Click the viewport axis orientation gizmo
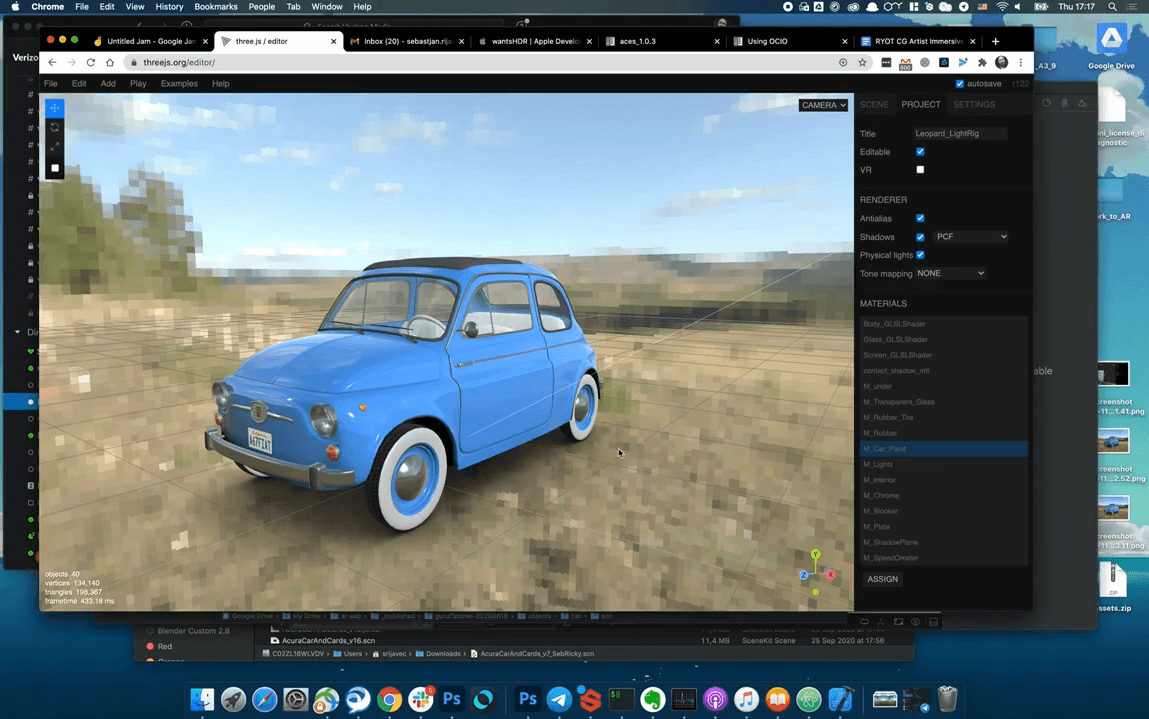 817,572
